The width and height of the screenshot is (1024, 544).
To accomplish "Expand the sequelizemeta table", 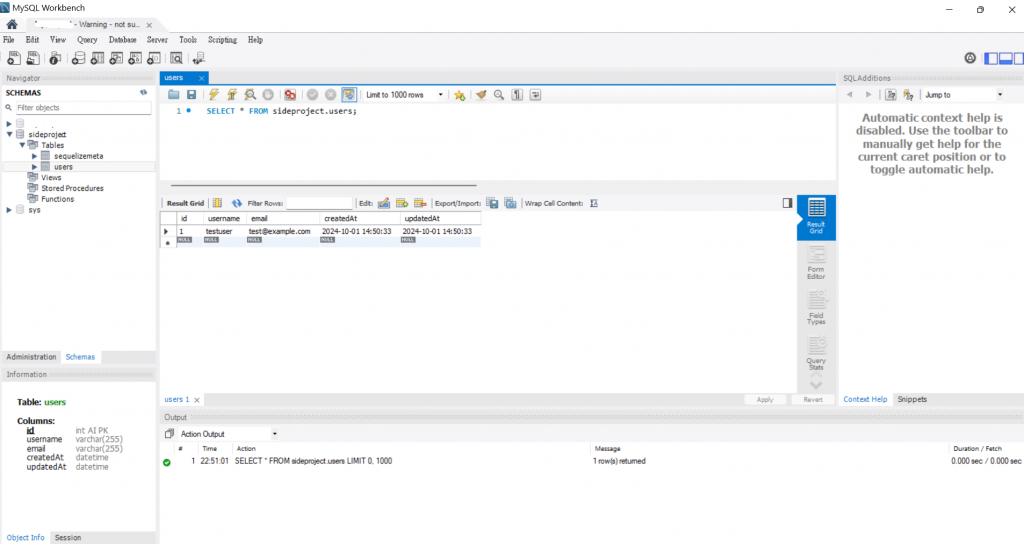I will click(x=35, y=156).
